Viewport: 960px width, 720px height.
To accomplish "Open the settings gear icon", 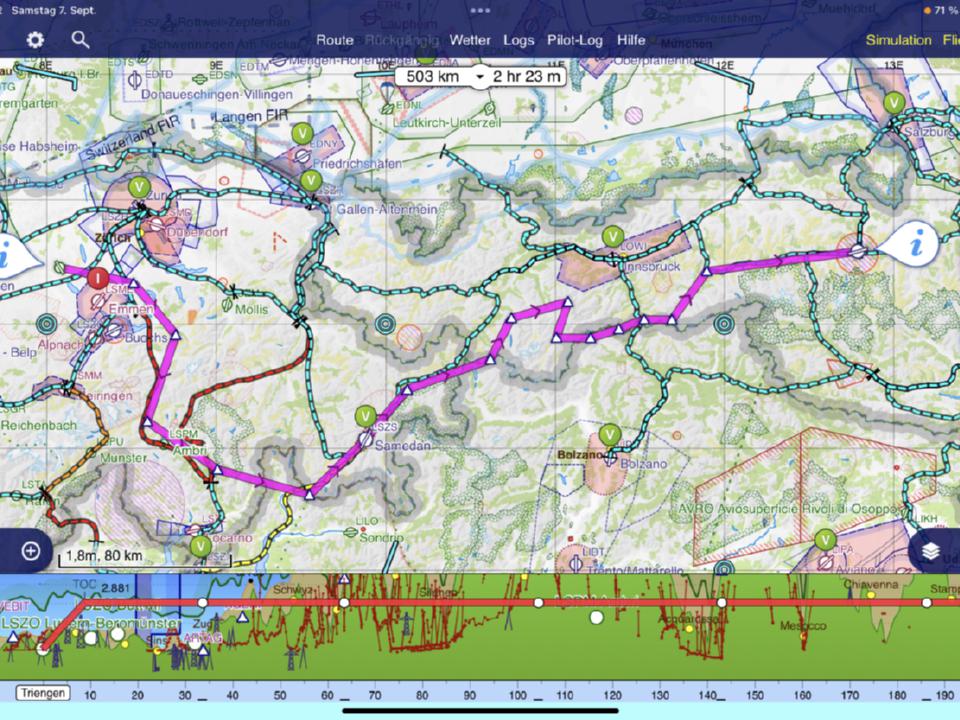I will pos(36,40).
